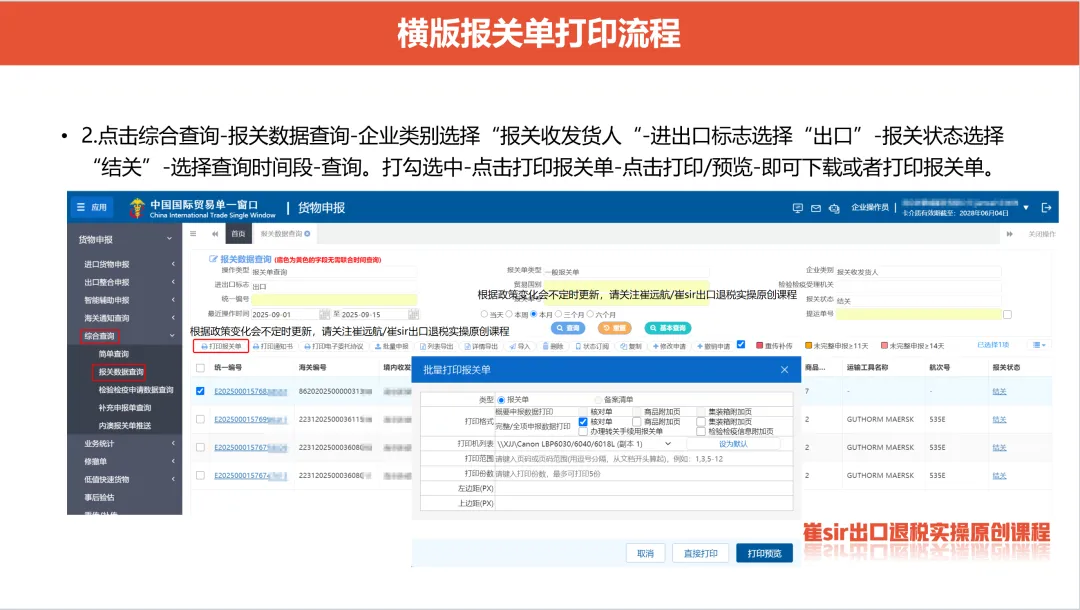Click the orange 重置 button
This screenshot has height=610, width=1080.
(x=614, y=328)
